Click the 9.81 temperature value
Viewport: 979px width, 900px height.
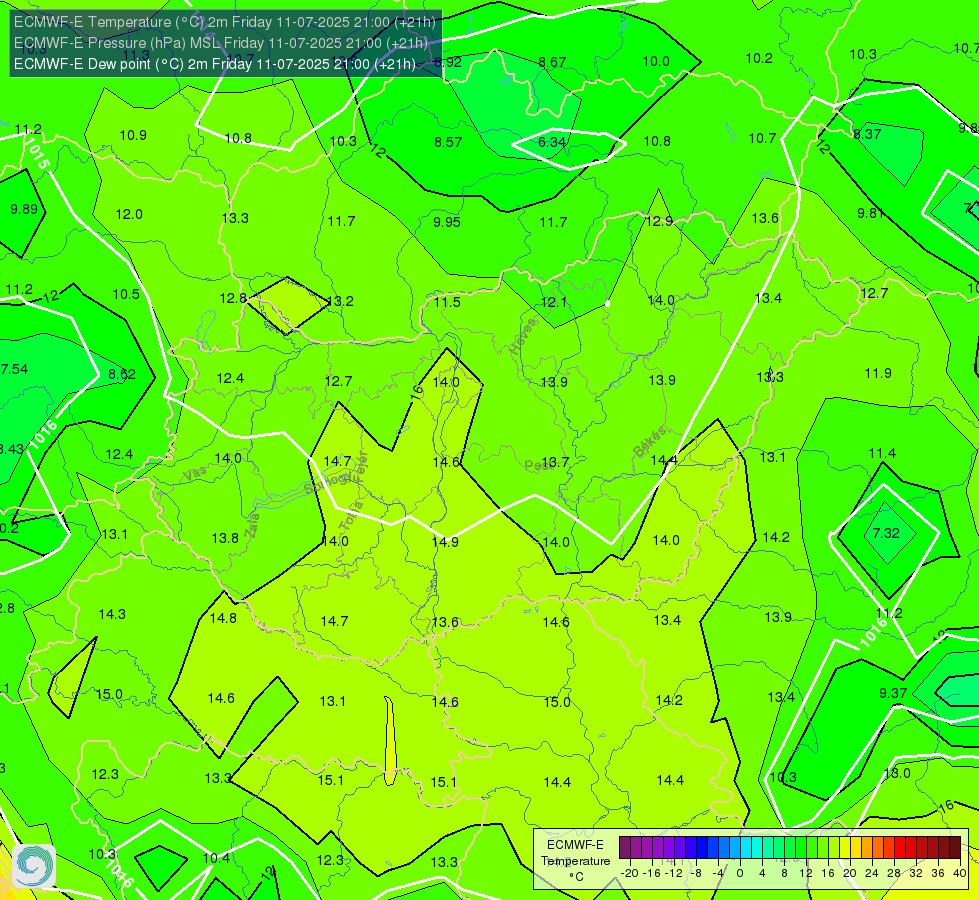pos(870,213)
